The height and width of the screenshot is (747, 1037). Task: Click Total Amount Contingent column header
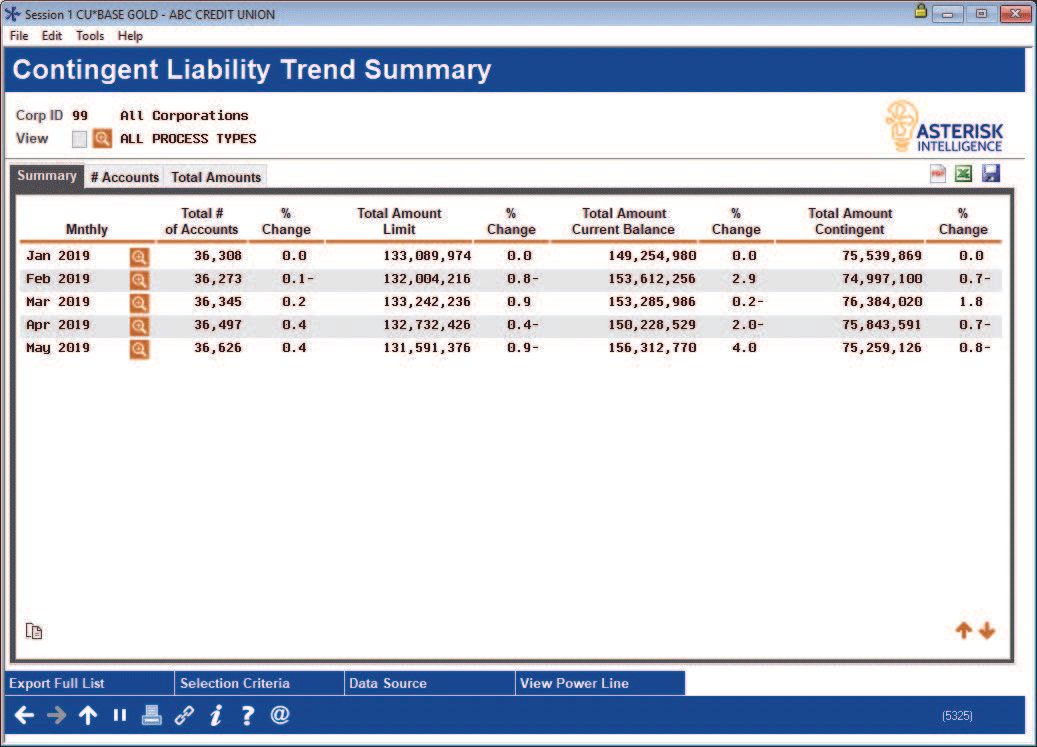coord(850,221)
